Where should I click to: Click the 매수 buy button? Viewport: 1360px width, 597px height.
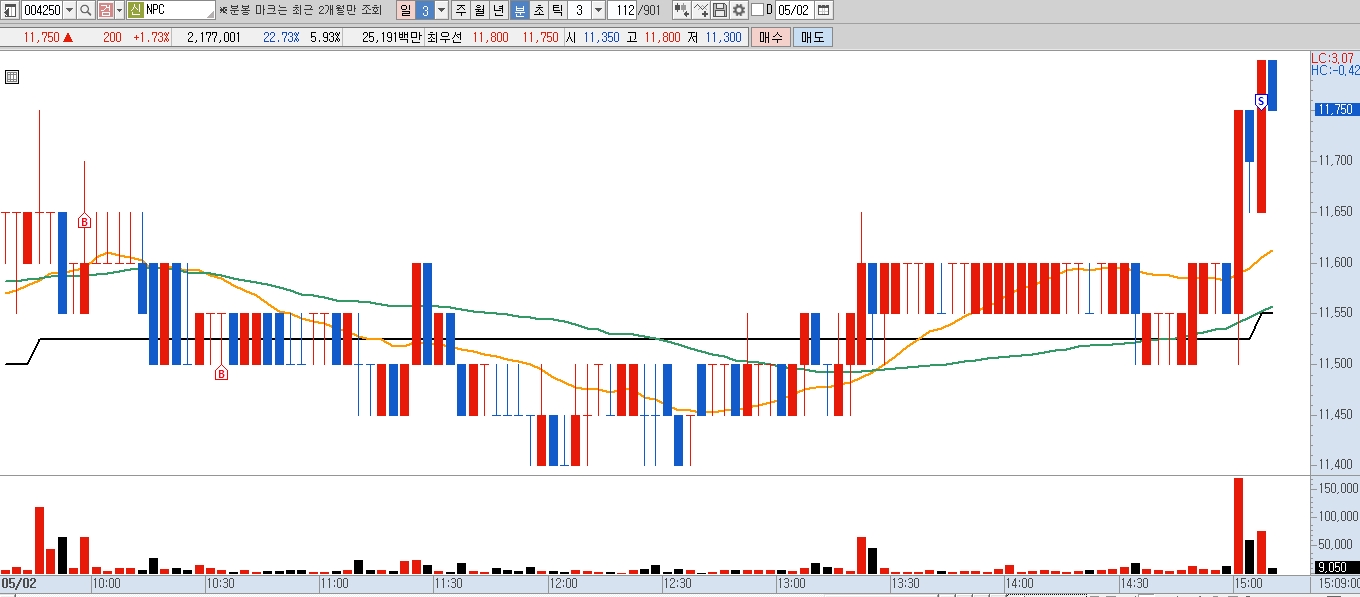tap(770, 37)
